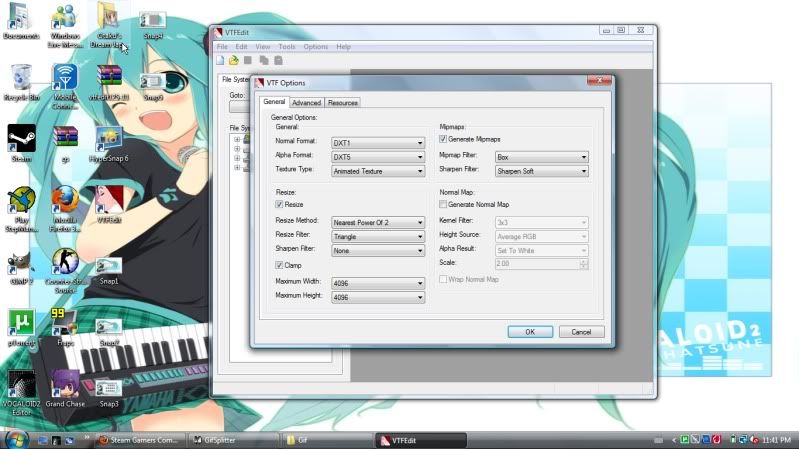Screen dimensions: 799x449
Task: Open the Normal Format dropdown
Action: pos(377,143)
